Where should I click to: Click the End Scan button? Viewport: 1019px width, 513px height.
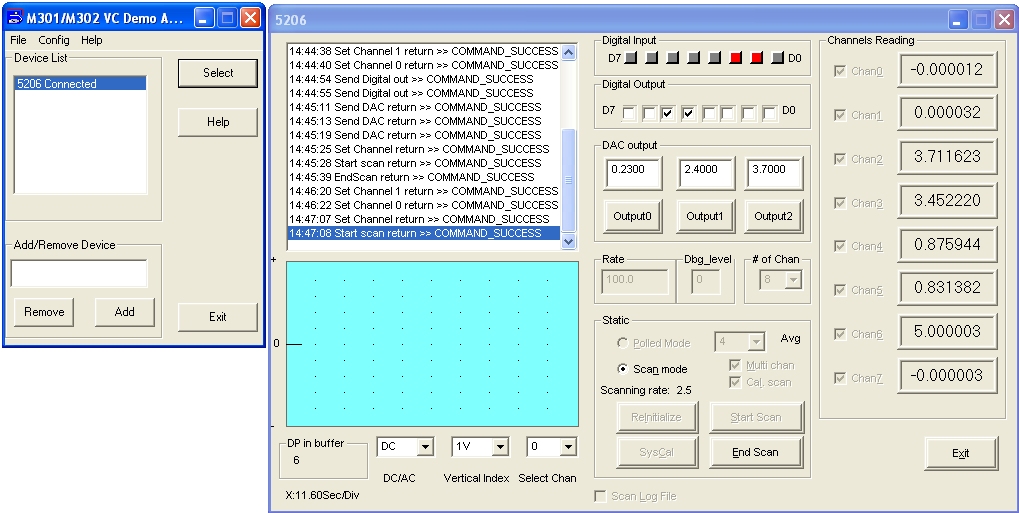tap(754, 452)
